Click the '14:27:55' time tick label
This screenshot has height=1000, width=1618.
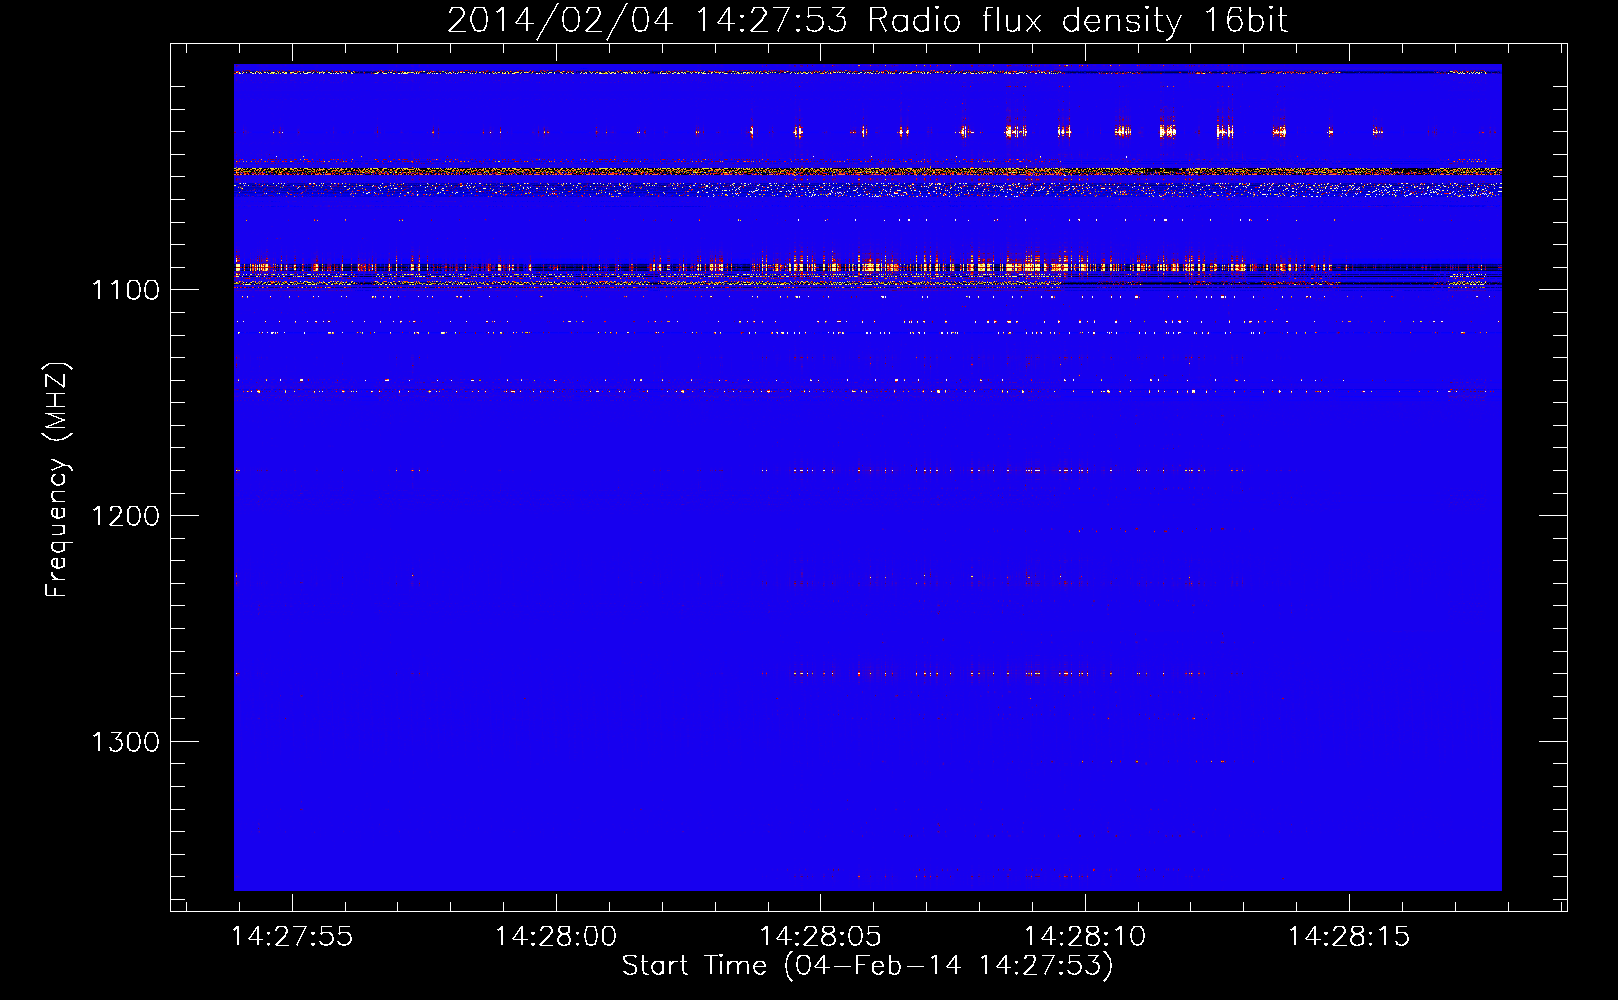click(x=291, y=936)
